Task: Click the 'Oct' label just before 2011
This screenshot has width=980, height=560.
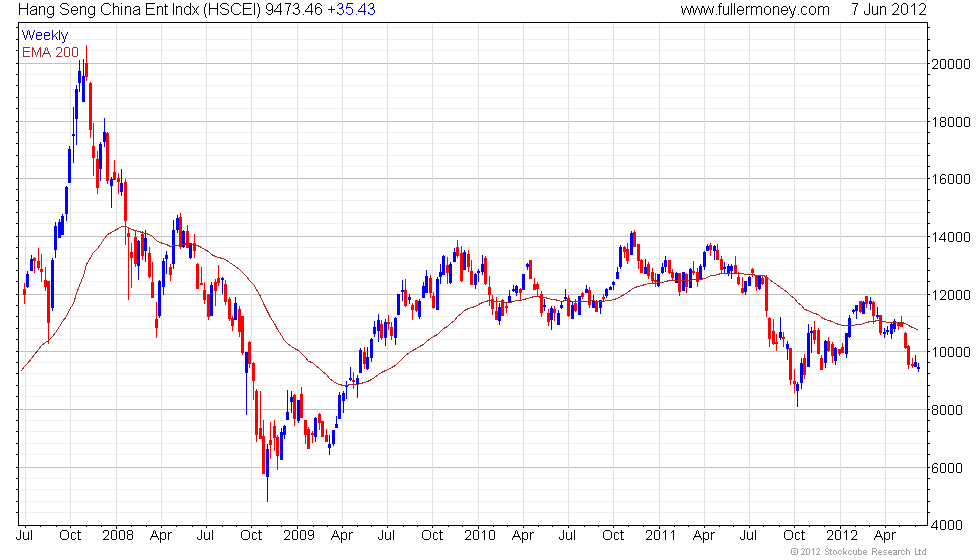Action: point(613,536)
